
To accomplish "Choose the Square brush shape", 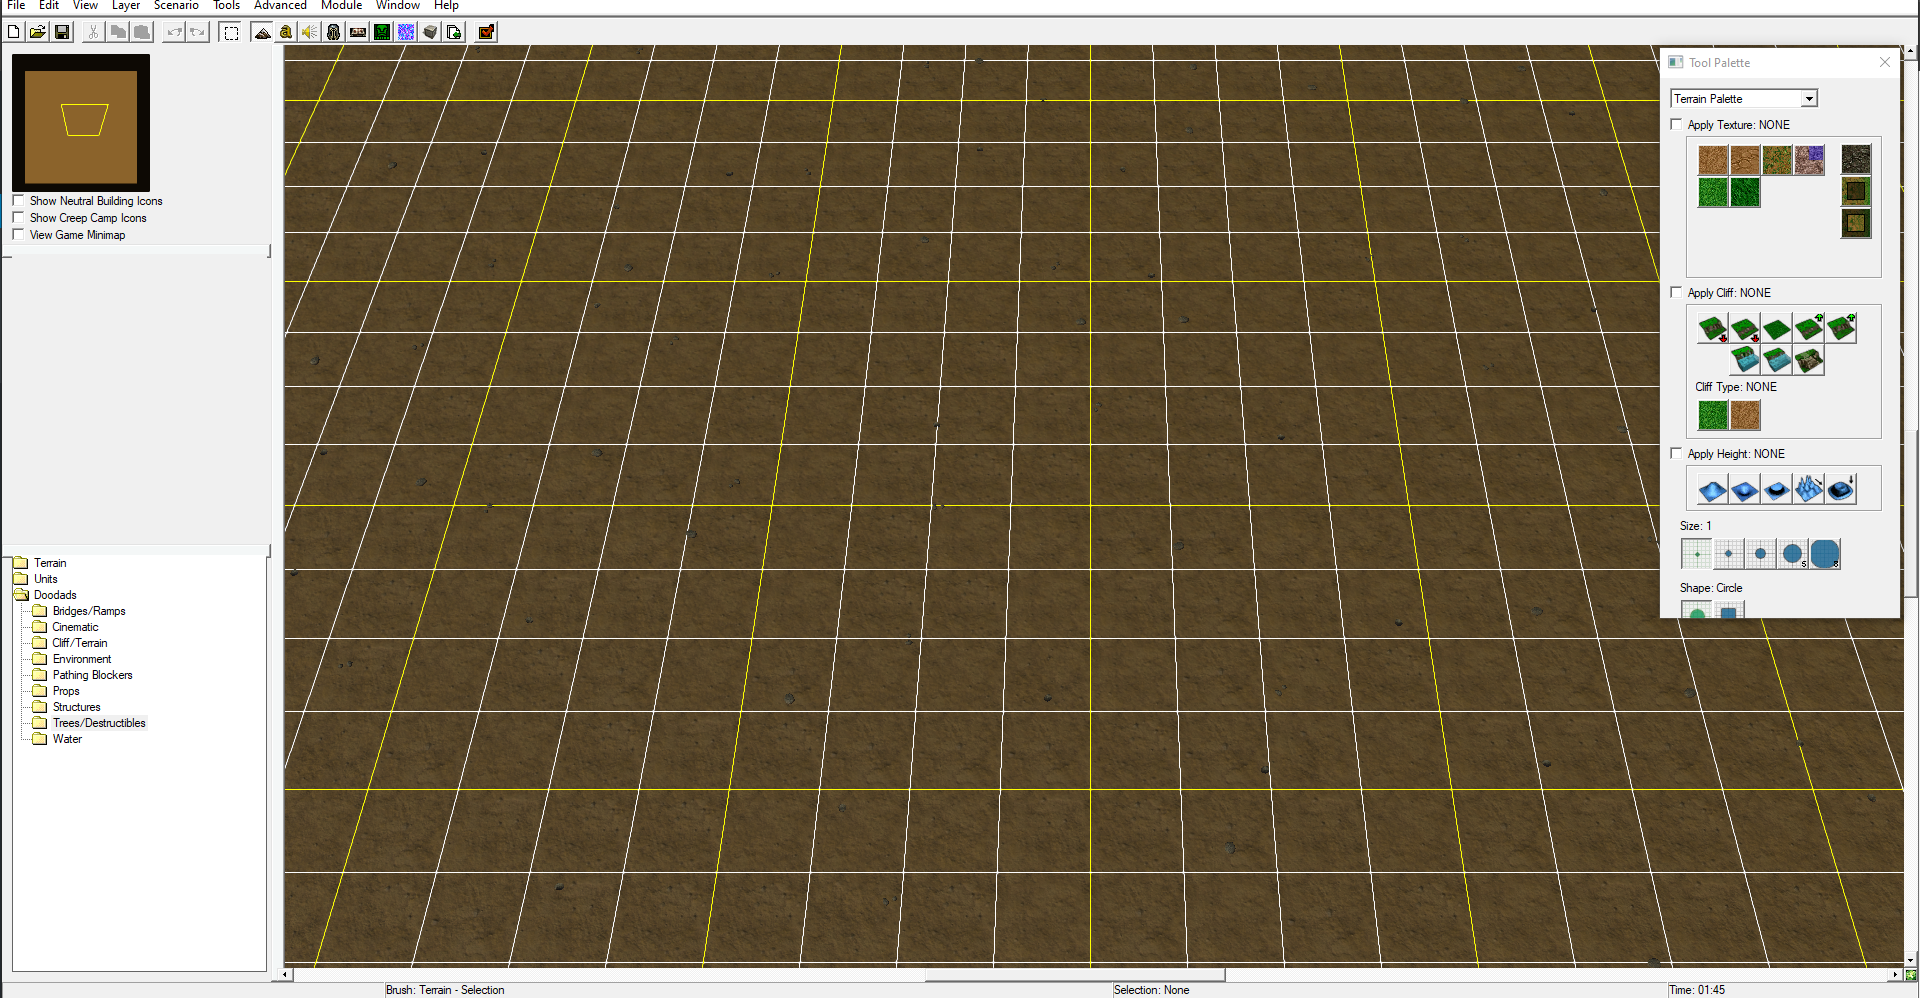I will pos(1729,610).
